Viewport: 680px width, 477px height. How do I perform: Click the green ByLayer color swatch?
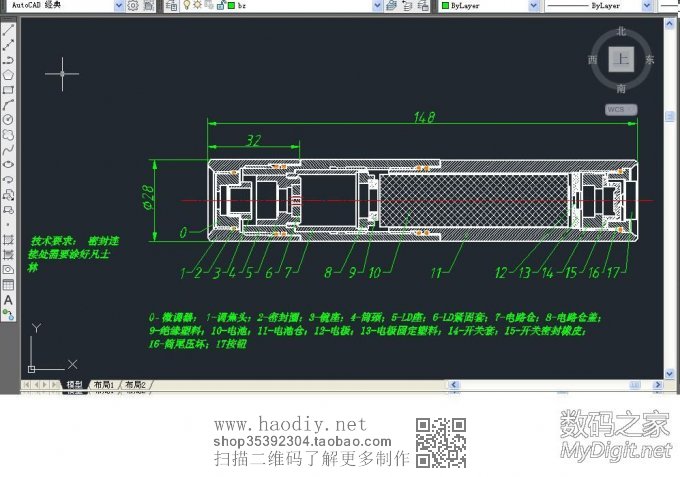point(444,5)
